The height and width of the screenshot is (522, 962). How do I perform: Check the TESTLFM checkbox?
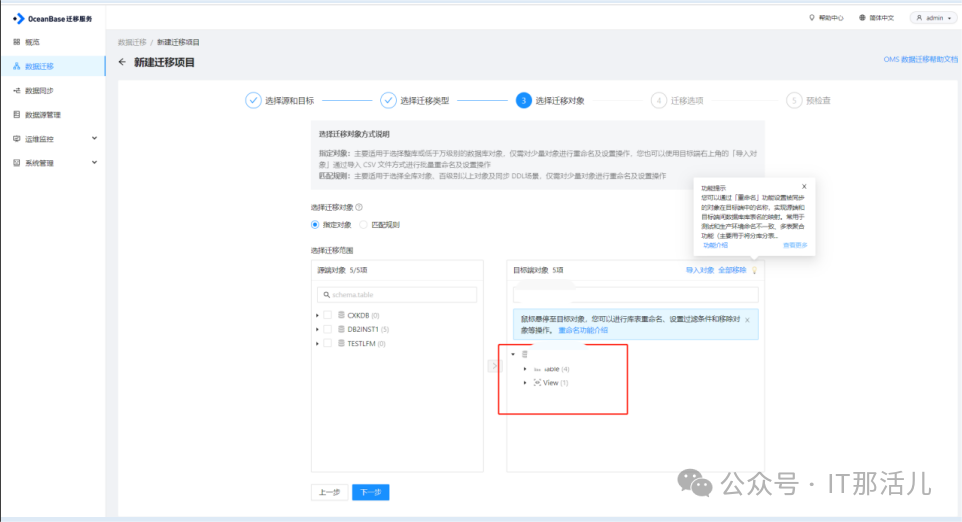(x=328, y=344)
